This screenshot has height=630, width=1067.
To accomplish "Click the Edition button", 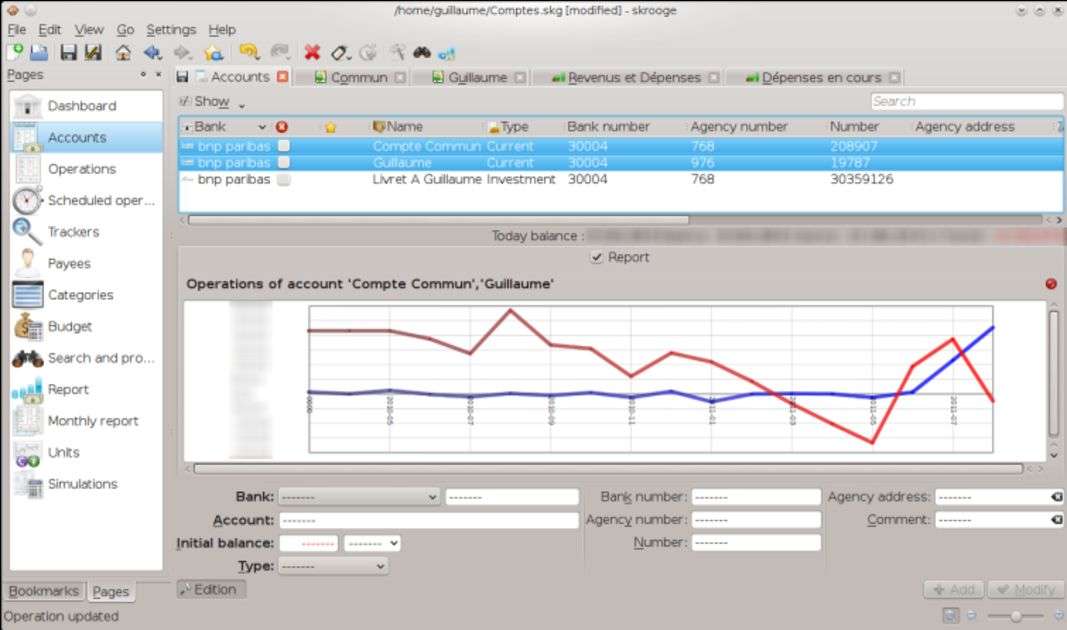I will point(211,589).
